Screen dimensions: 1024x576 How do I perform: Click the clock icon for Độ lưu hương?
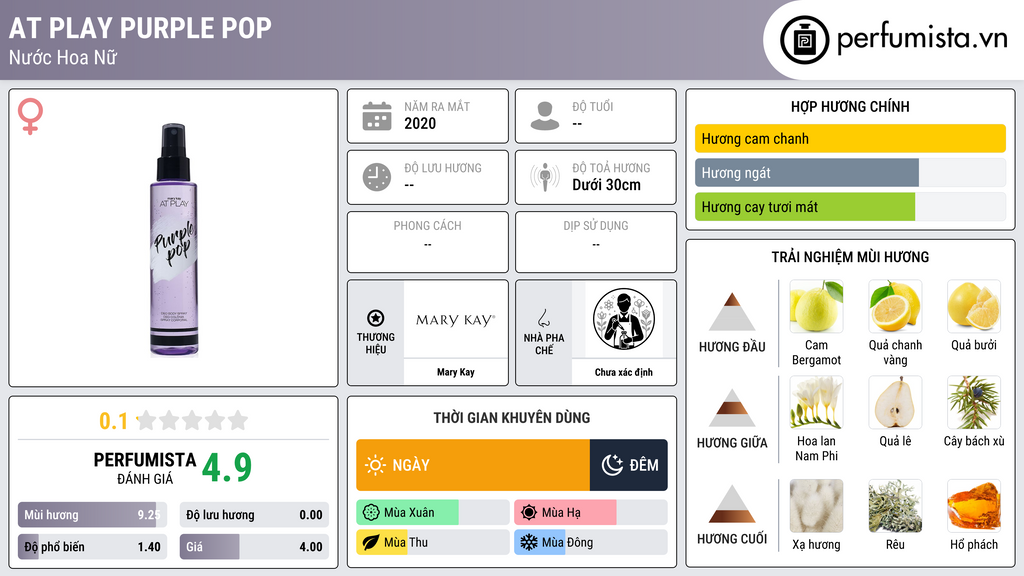click(x=377, y=177)
